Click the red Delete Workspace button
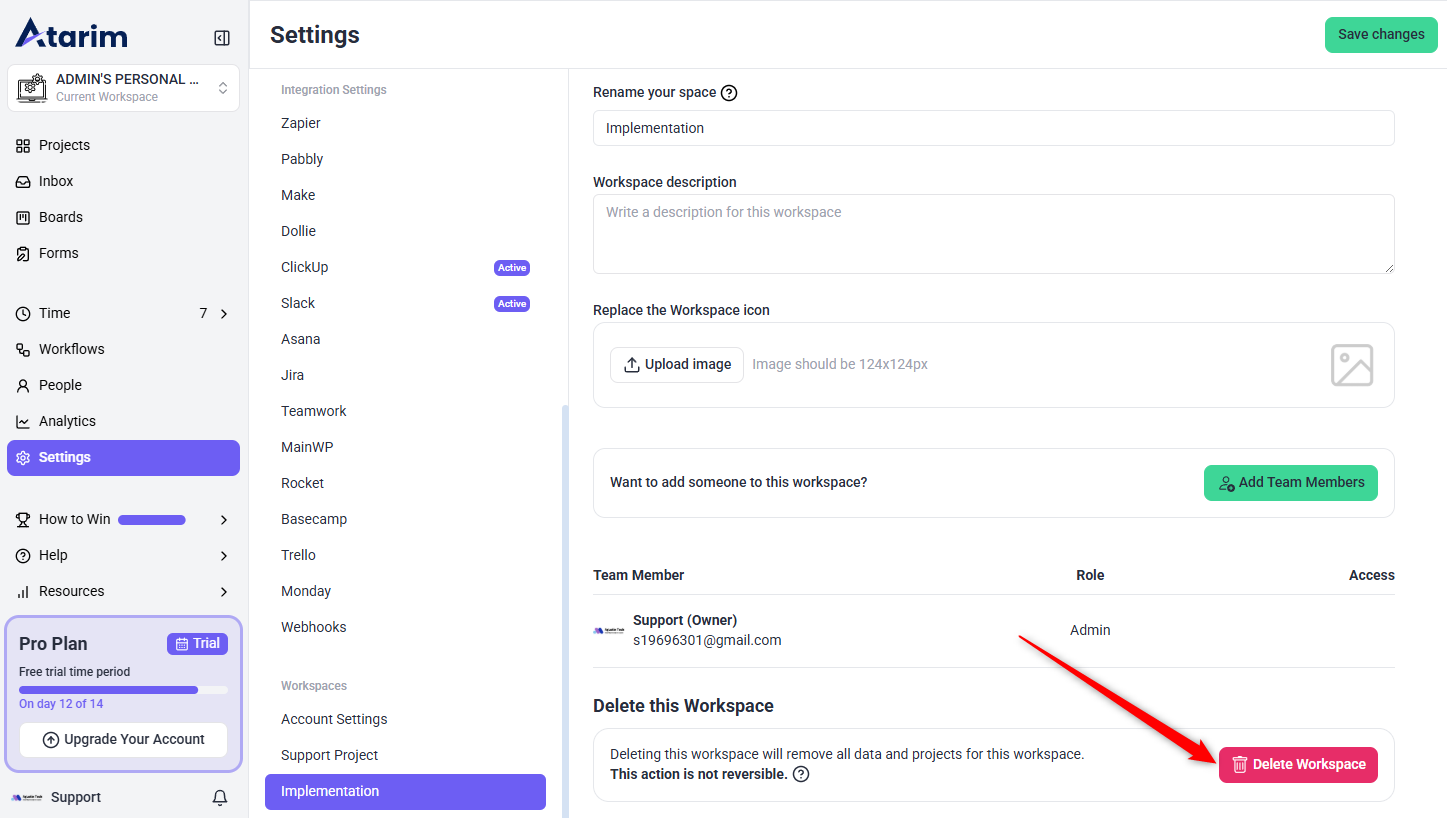The width and height of the screenshot is (1447, 818). (1298, 765)
